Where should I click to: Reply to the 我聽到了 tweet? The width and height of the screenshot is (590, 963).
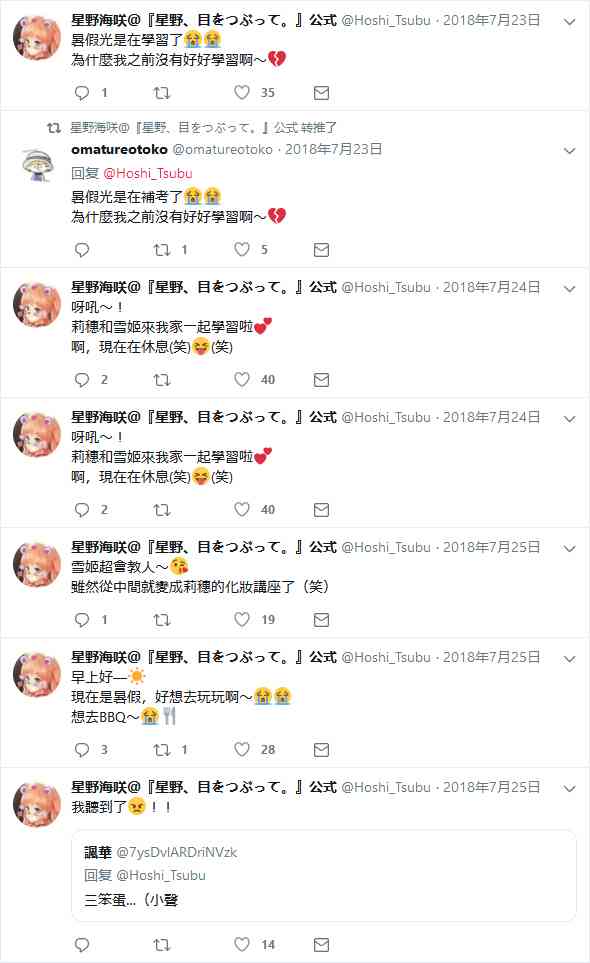pyautogui.click(x=82, y=945)
